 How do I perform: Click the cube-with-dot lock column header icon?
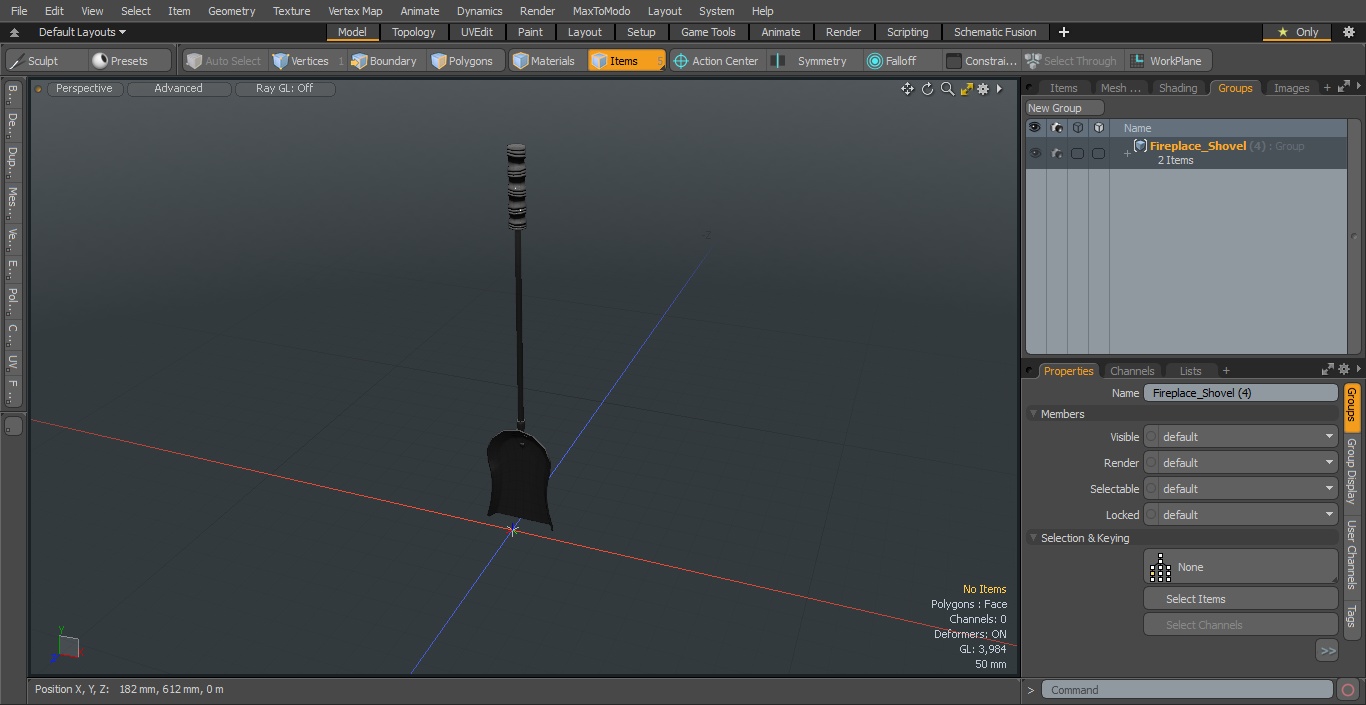tap(1098, 128)
